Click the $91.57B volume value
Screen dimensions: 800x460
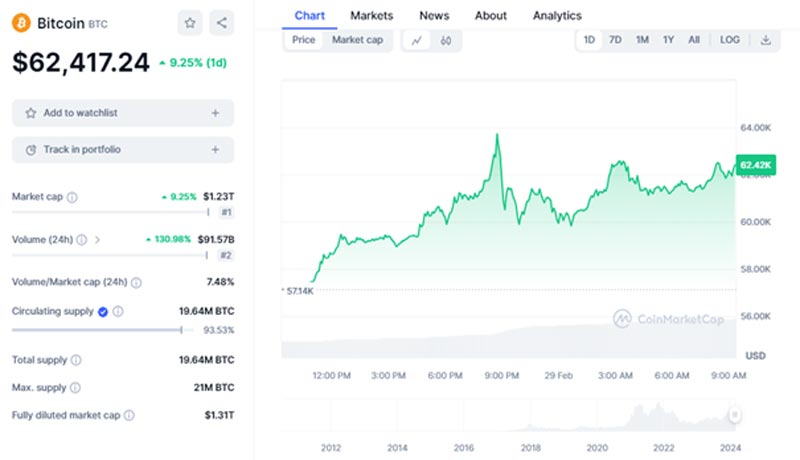pos(216,239)
